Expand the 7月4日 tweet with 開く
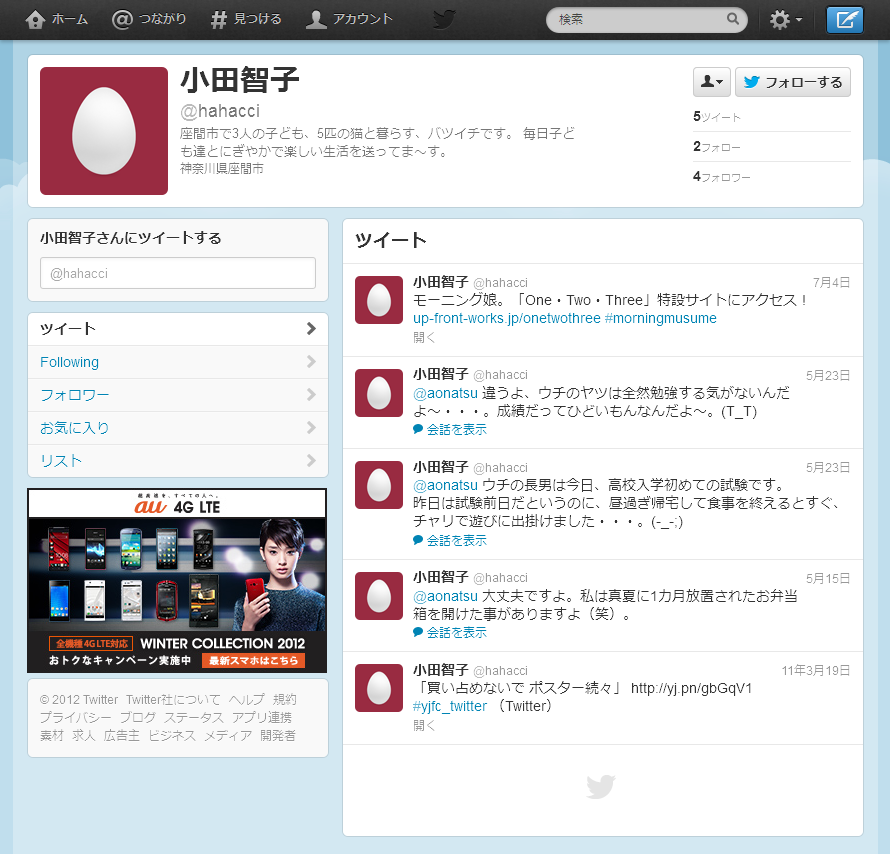The height and width of the screenshot is (854, 890). (424, 338)
